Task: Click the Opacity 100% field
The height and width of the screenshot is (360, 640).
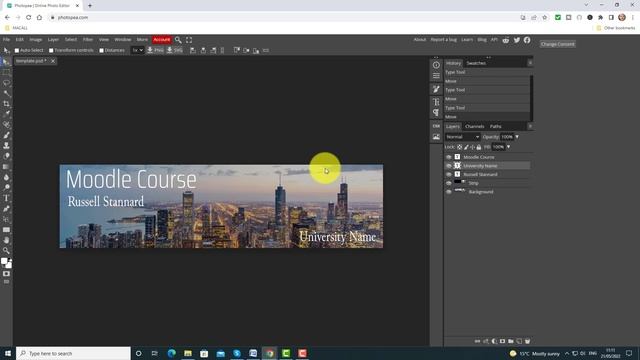Action: point(507,137)
